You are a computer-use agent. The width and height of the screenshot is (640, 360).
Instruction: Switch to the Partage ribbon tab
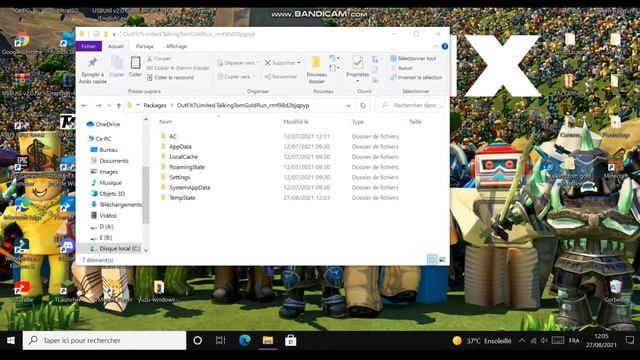coord(144,47)
